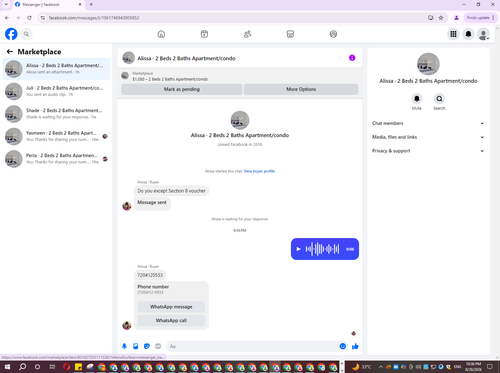Click 'Do you except Section 8 voucher' message
Image resolution: width=500 pixels, height=373 pixels.
coord(171,191)
